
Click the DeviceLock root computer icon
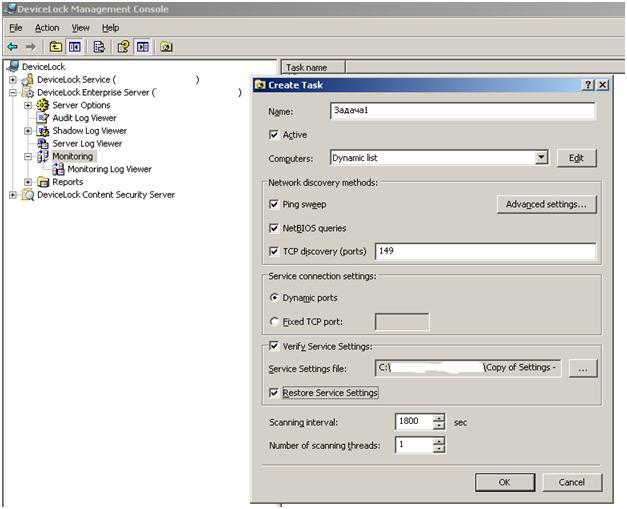click(x=14, y=66)
